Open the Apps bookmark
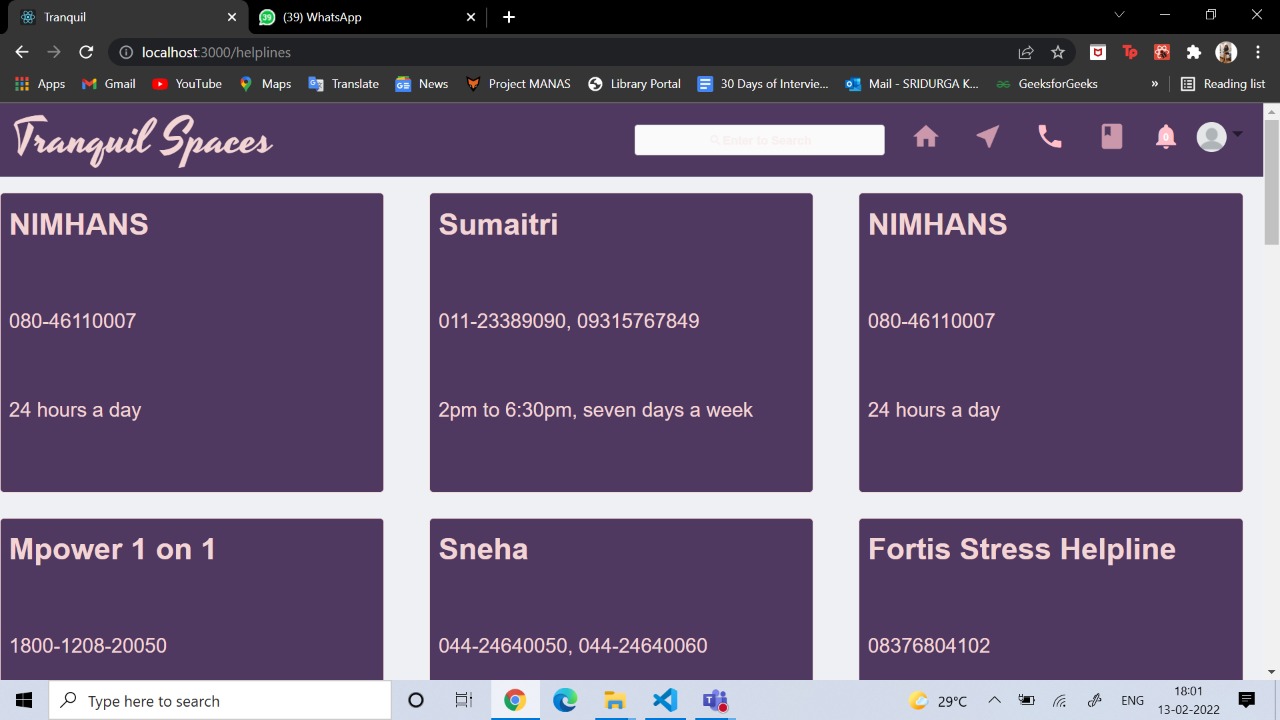Viewport: 1280px width, 720px height. 40,84
